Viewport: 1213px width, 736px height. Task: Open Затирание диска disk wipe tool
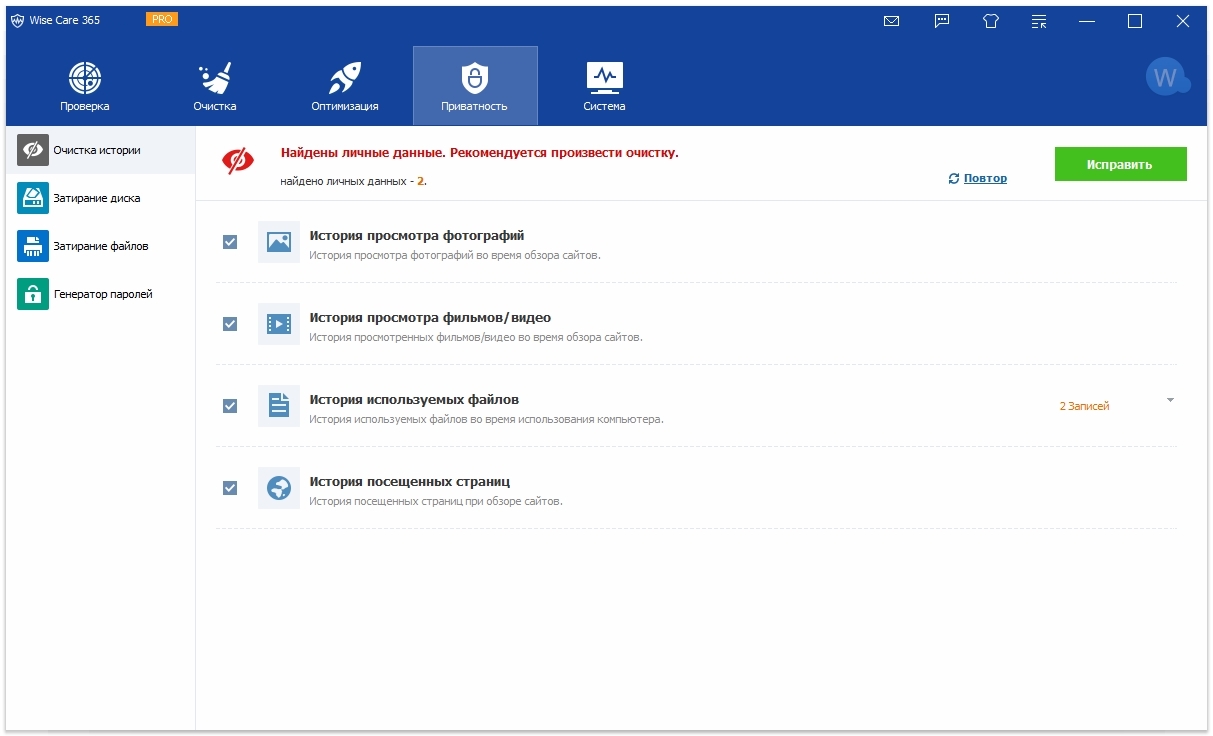coord(97,198)
